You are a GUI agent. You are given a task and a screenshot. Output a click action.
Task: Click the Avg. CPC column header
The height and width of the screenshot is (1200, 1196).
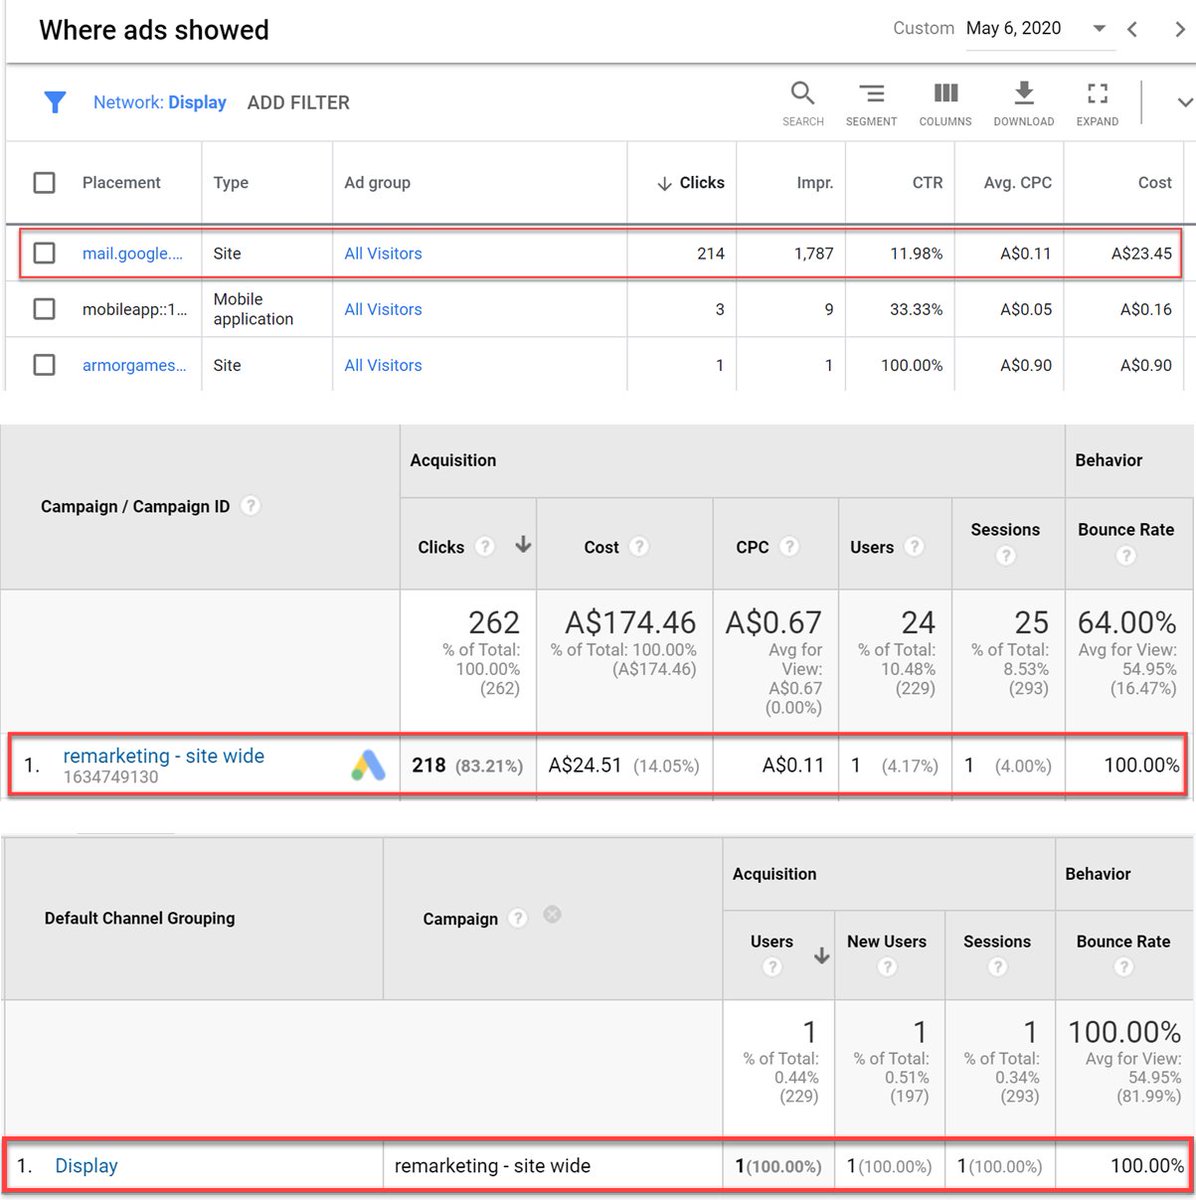click(1017, 183)
